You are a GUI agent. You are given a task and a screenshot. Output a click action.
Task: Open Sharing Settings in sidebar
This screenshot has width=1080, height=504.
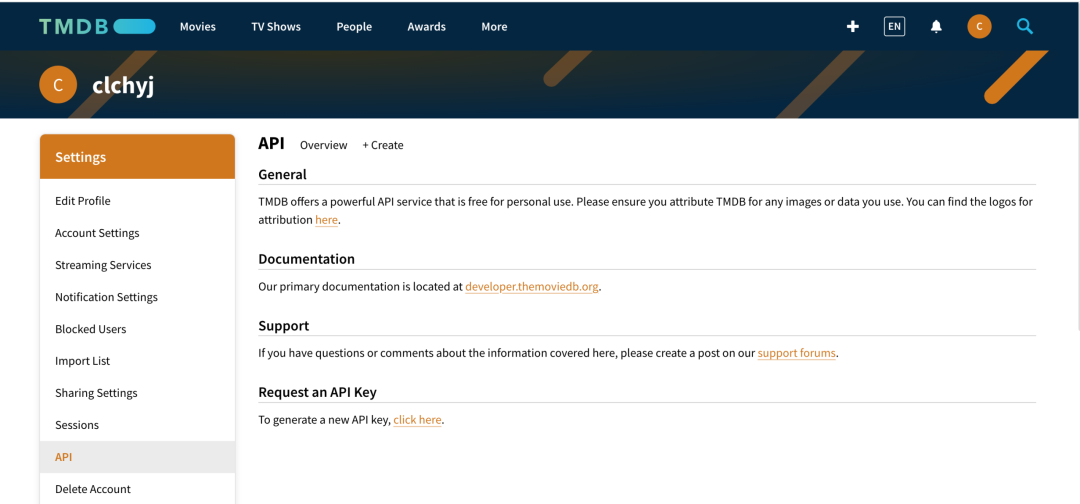pyautogui.click(x=137, y=393)
